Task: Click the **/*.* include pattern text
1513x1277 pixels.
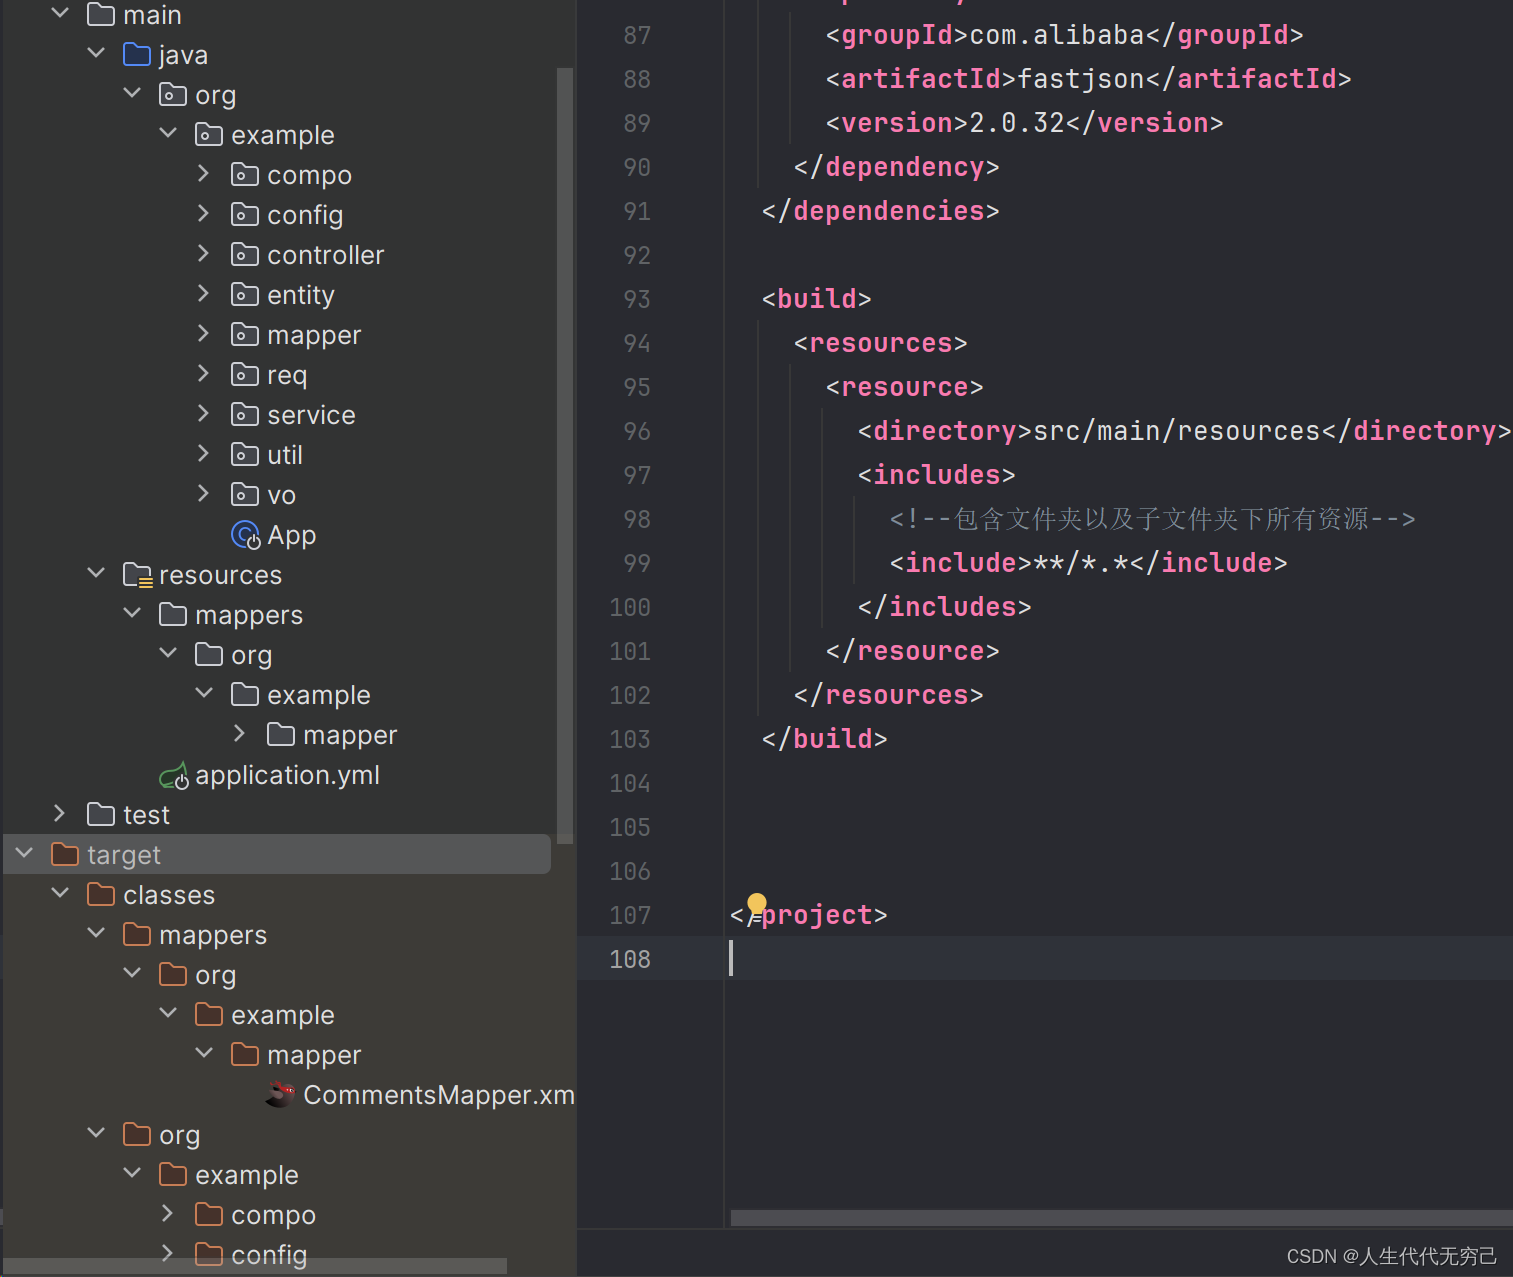Action: point(1081,563)
